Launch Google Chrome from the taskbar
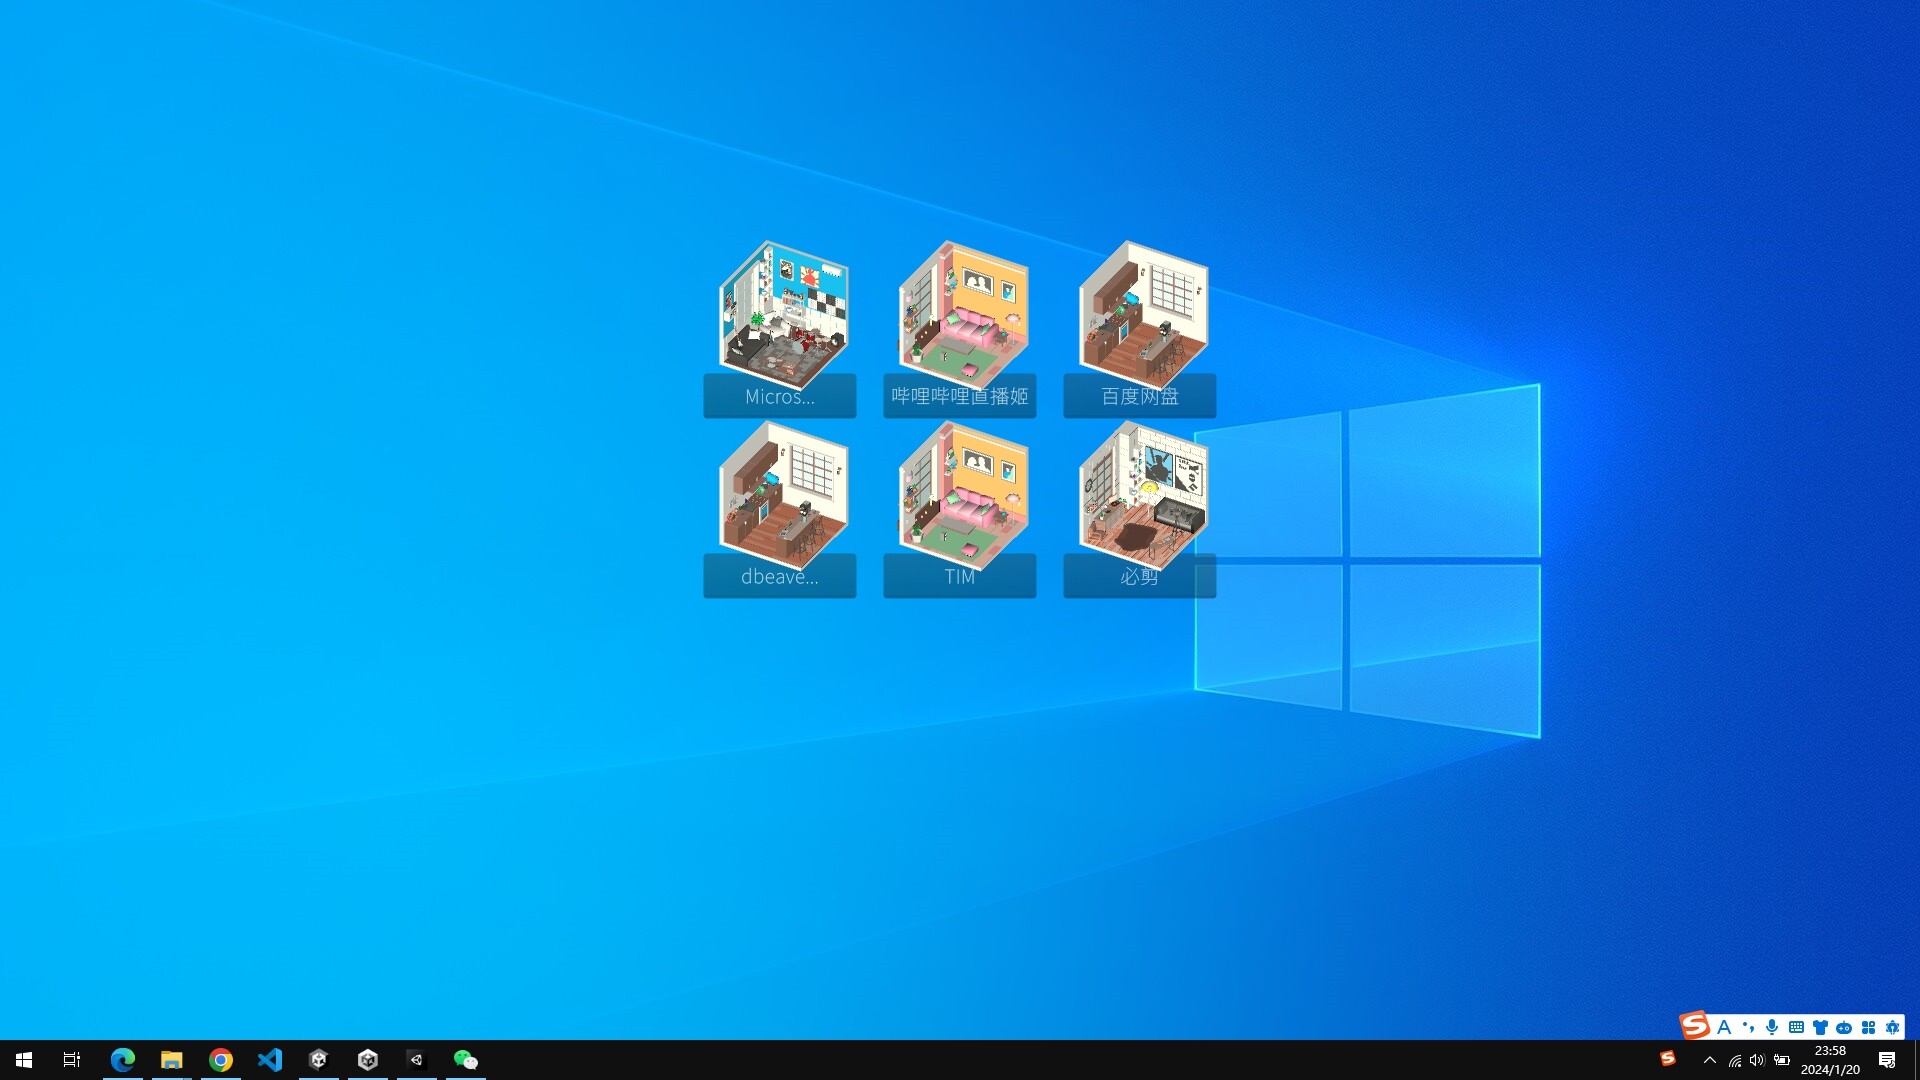The width and height of the screenshot is (1920, 1080). 220,1060
